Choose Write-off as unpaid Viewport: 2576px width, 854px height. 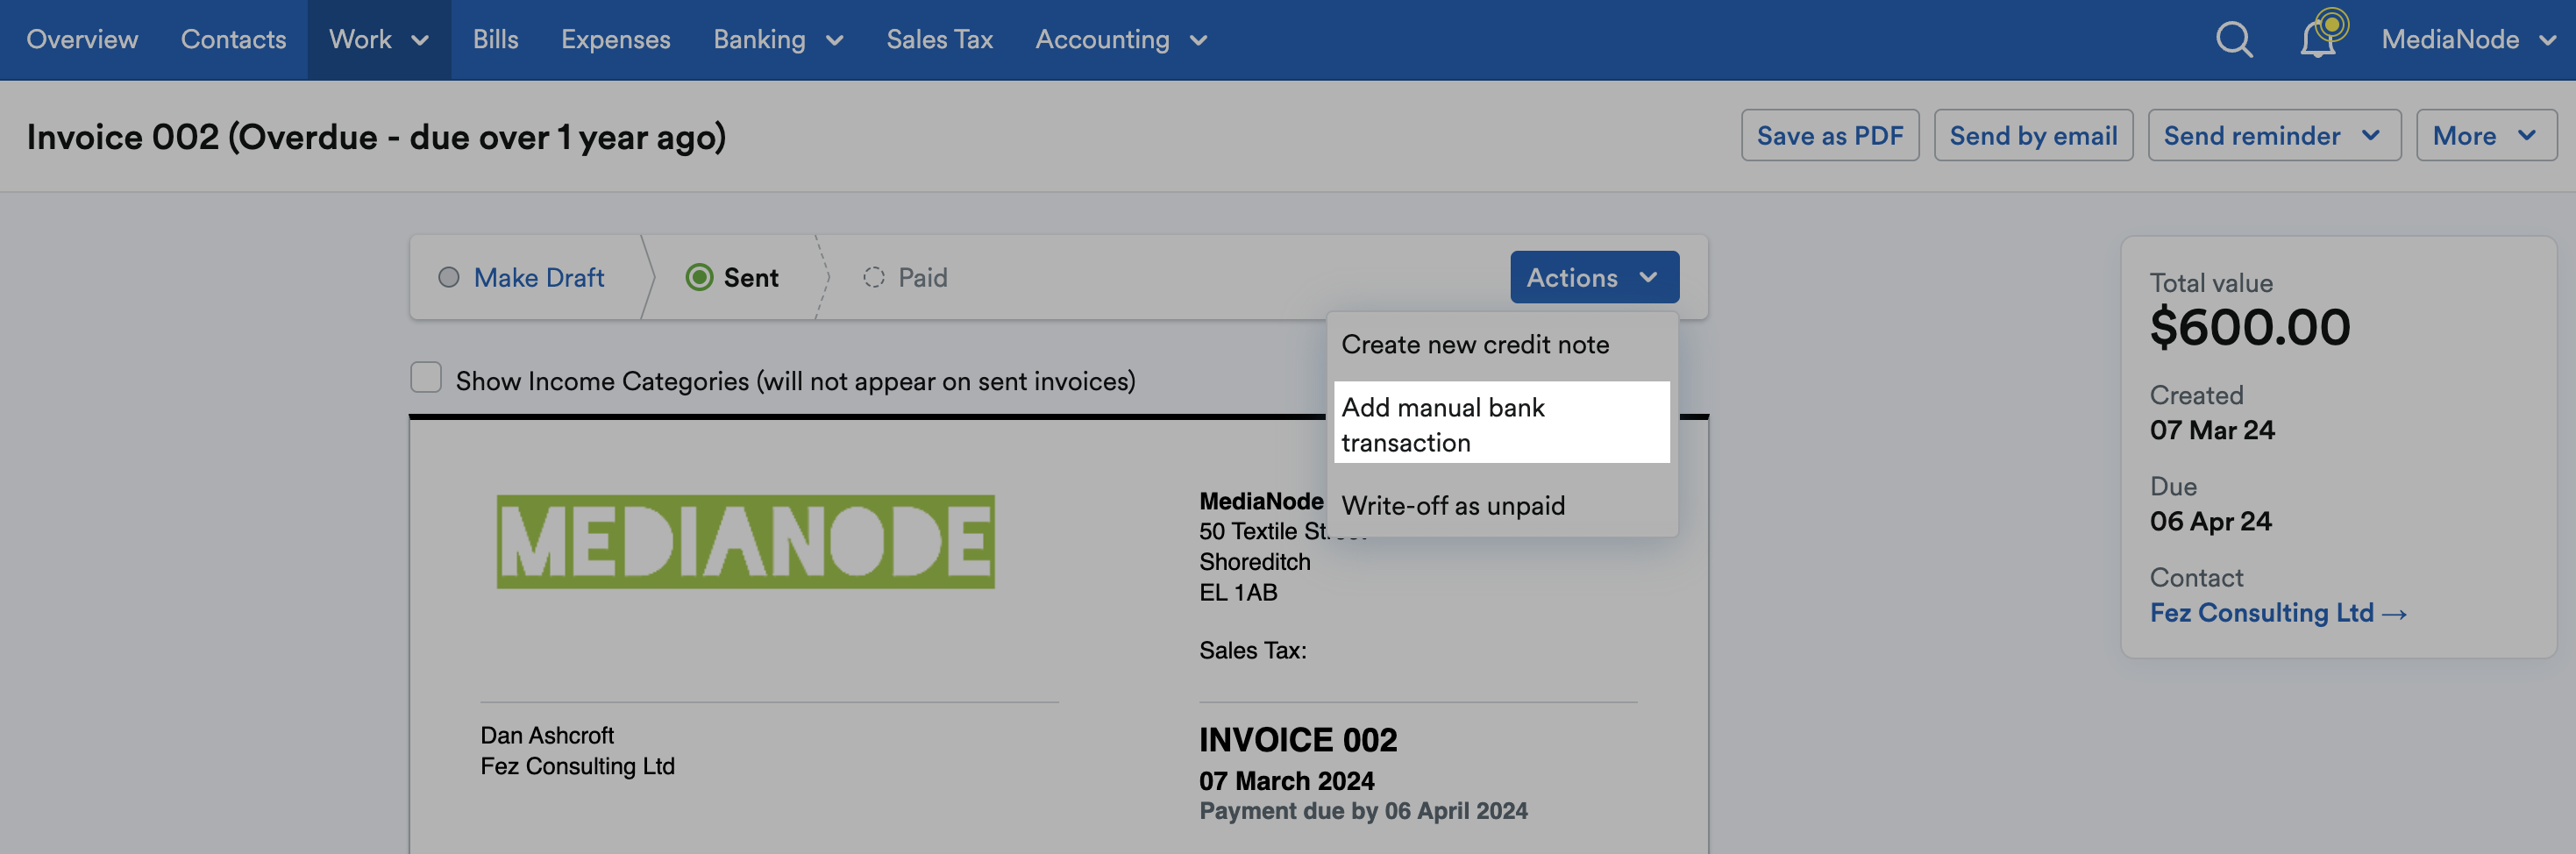[1501, 506]
